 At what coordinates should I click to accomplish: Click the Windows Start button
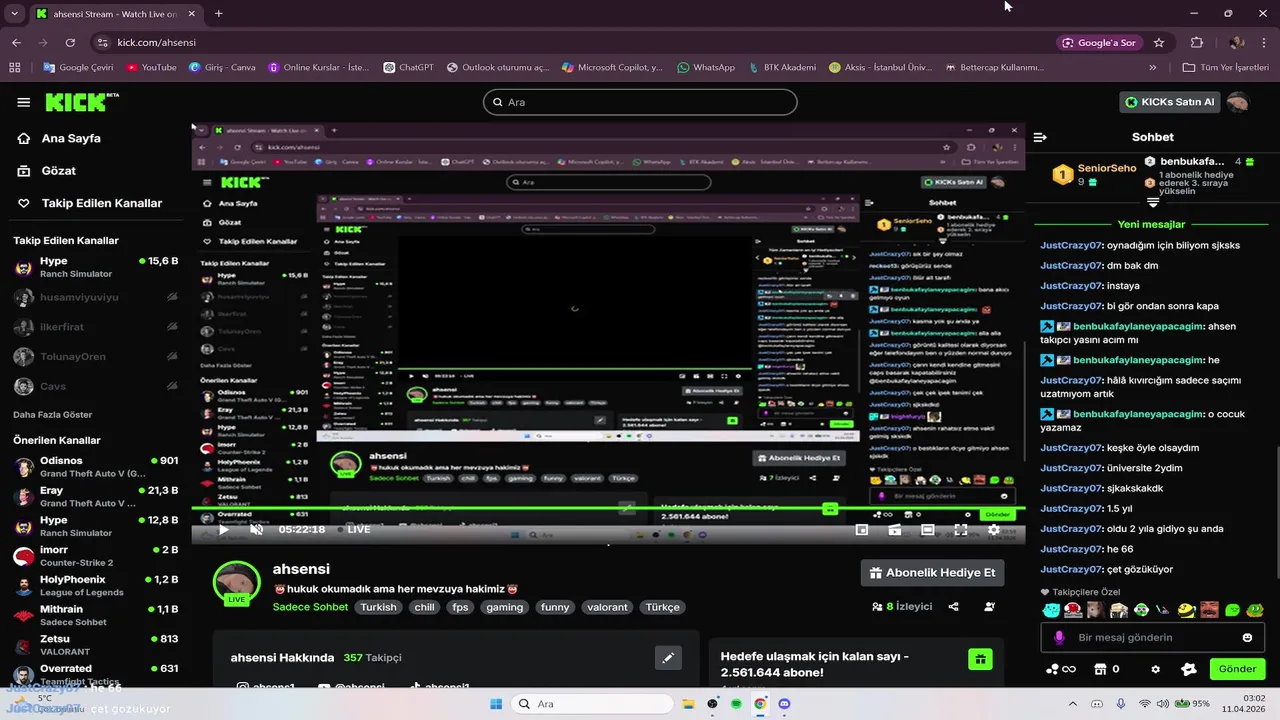pos(496,704)
